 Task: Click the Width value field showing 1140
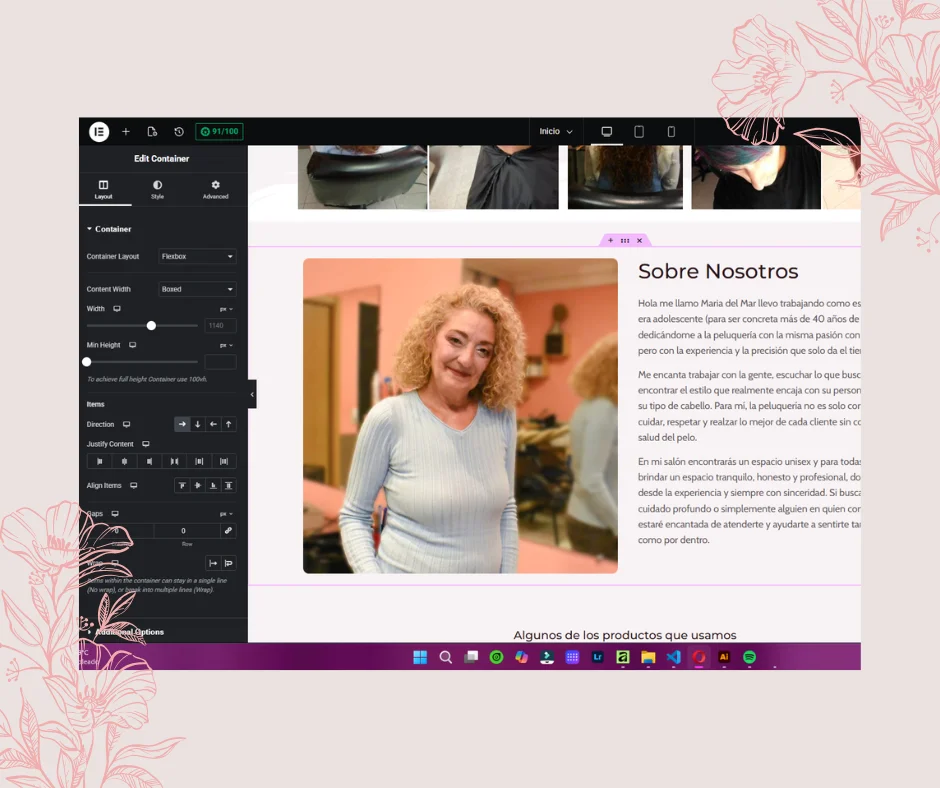[220, 326]
